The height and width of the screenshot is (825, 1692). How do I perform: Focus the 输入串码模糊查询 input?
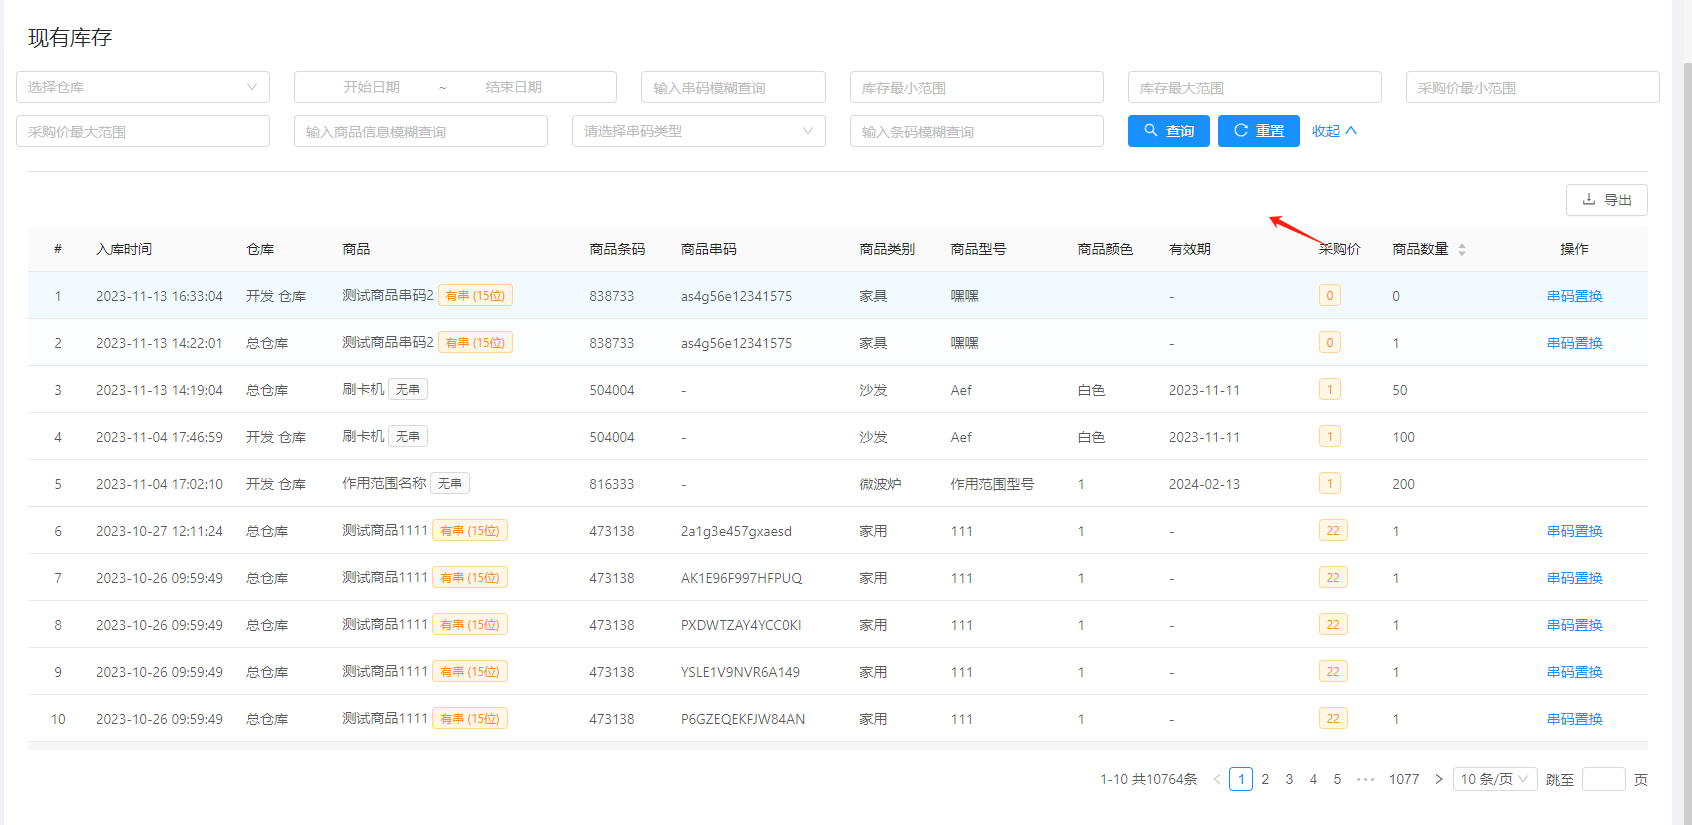[733, 87]
